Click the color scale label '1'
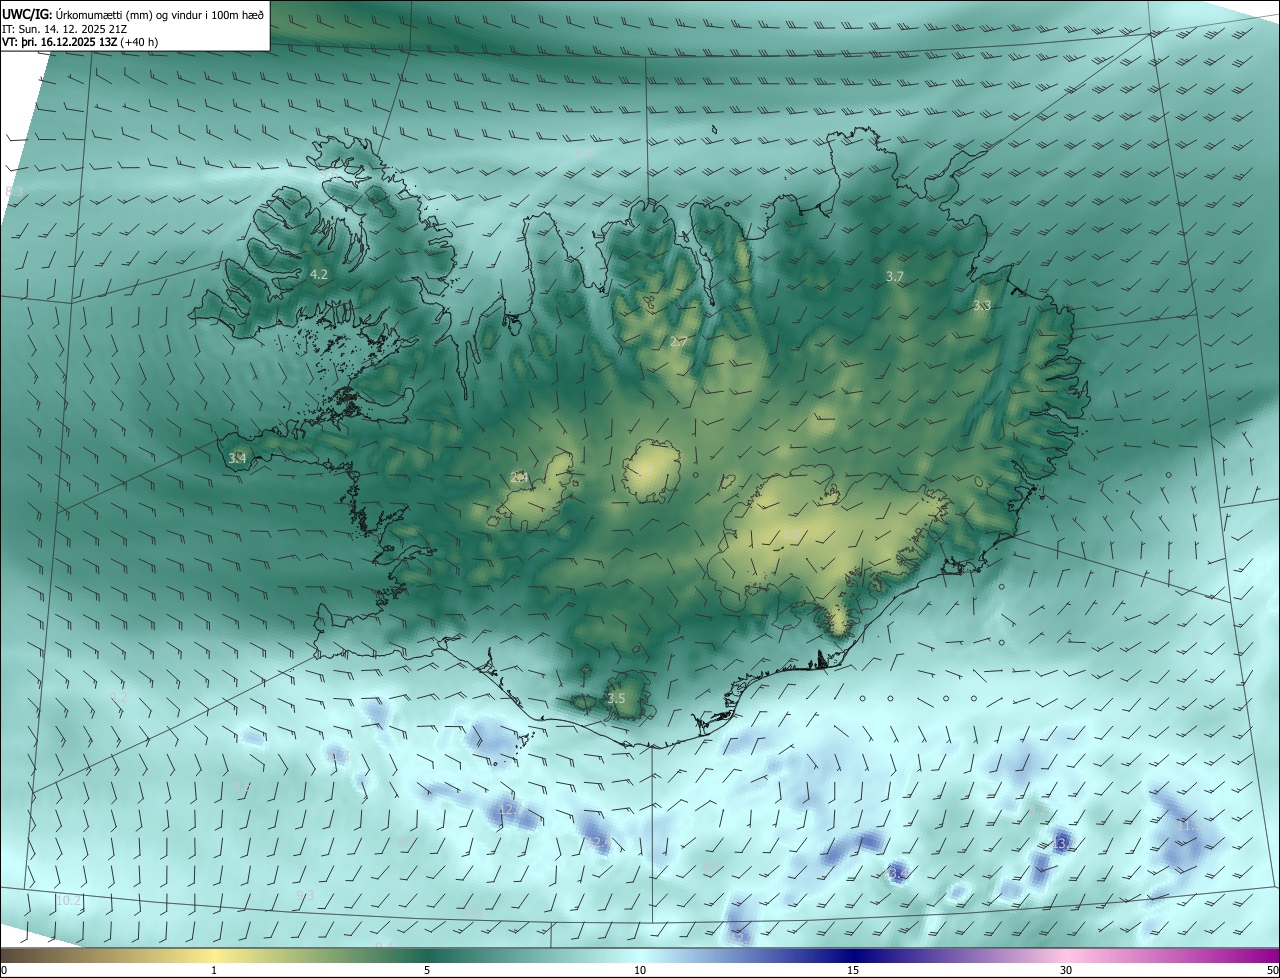Screen dimensions: 1280x978 click(214, 970)
